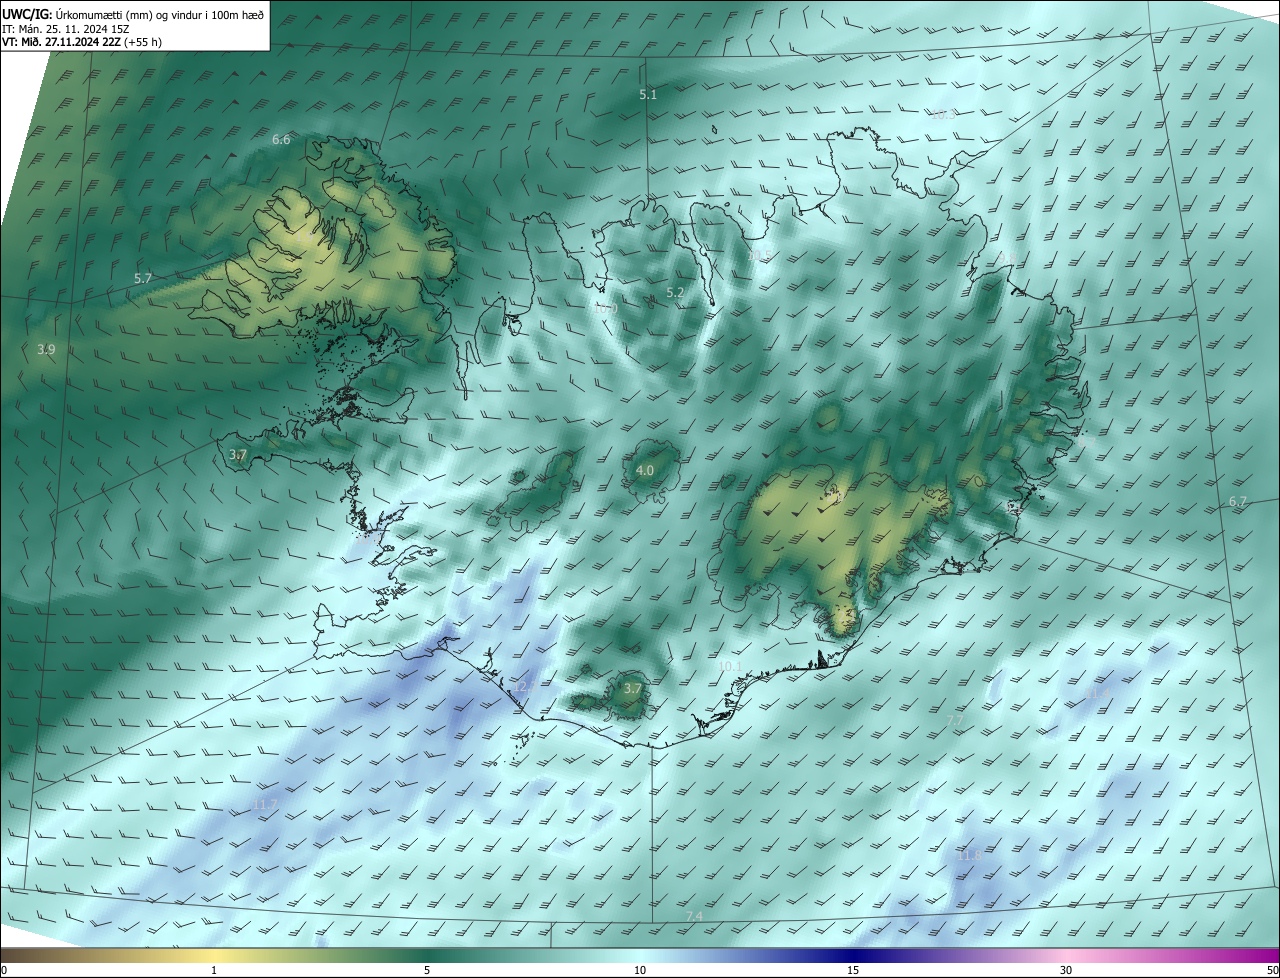Viewport: 1280px width, 978px height.
Task: Click the pale cyan colour at legend value 10
Action: (640, 957)
